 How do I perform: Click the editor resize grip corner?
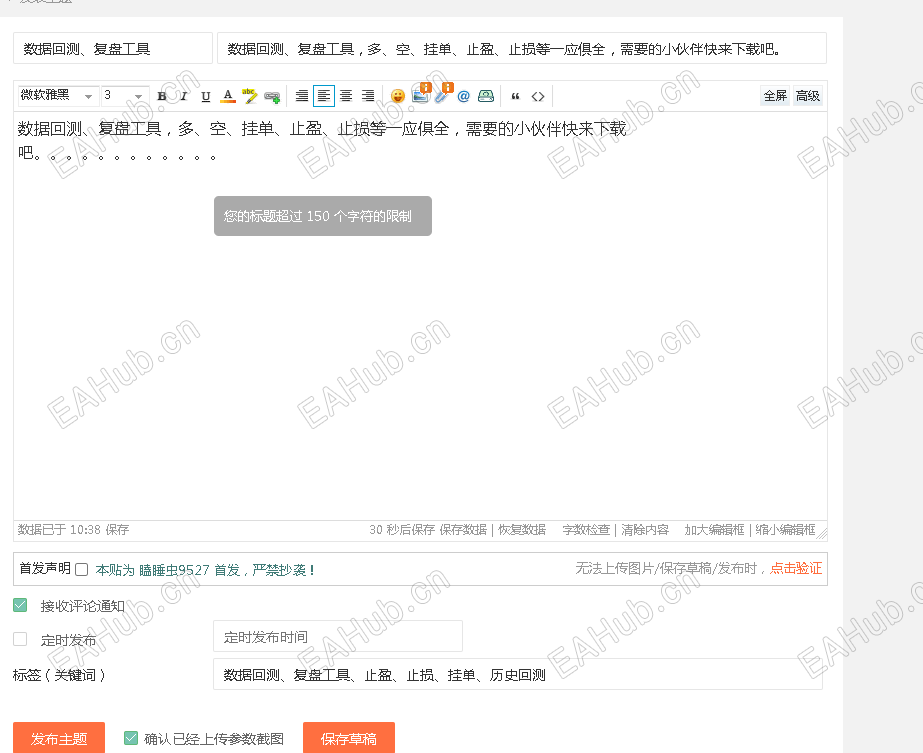click(x=822, y=533)
